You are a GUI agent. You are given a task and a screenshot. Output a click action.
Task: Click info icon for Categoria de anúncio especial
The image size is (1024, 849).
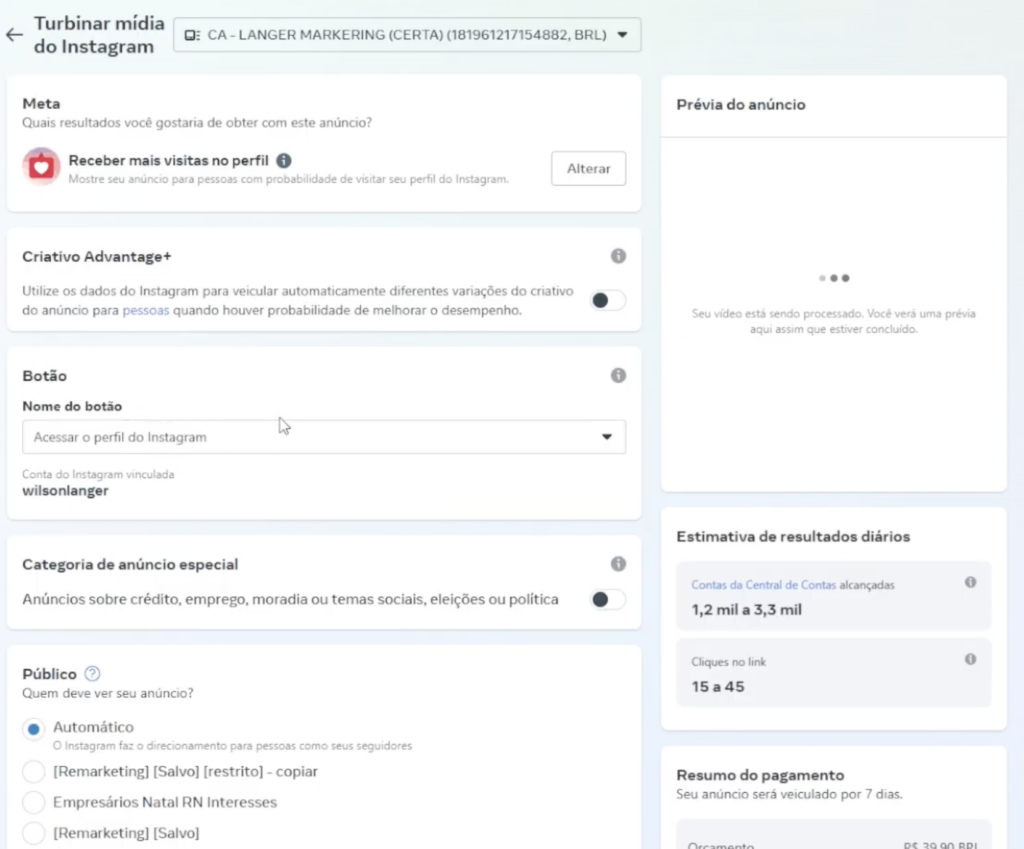[618, 564]
